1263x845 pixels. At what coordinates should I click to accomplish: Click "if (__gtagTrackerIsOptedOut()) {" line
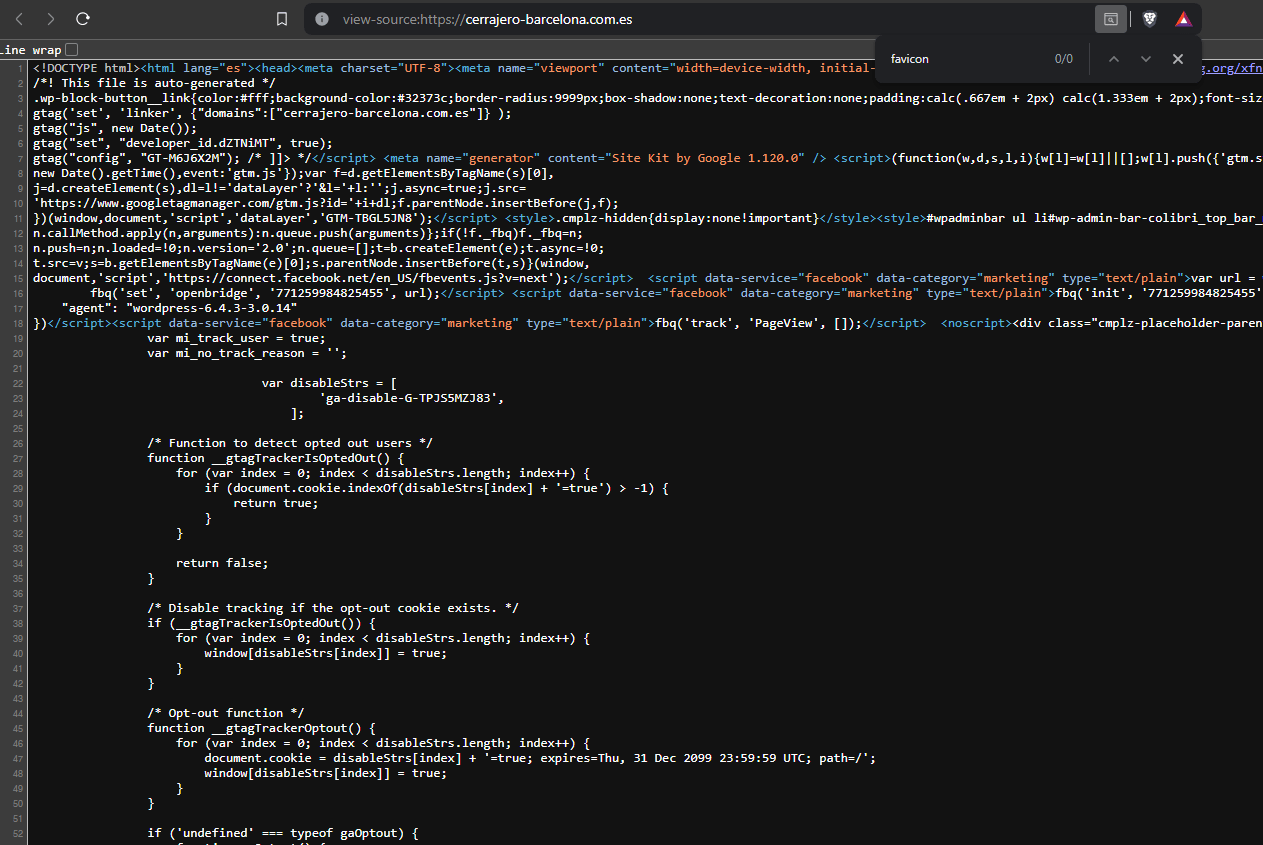[261, 623]
